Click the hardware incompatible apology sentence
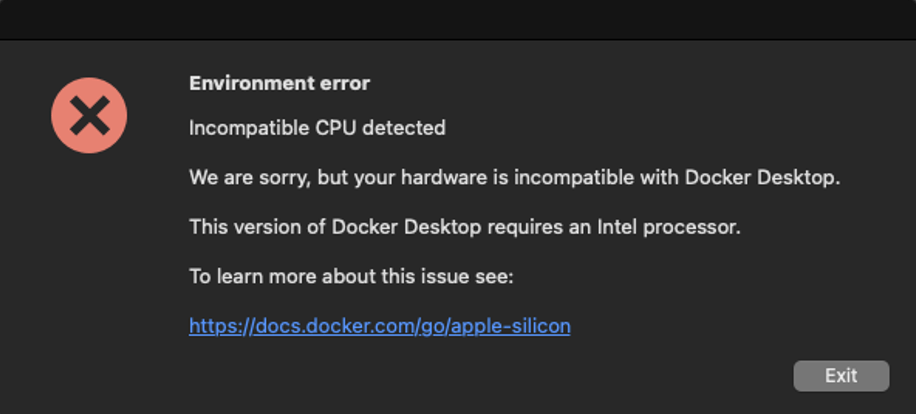The image size is (916, 414). point(515,178)
